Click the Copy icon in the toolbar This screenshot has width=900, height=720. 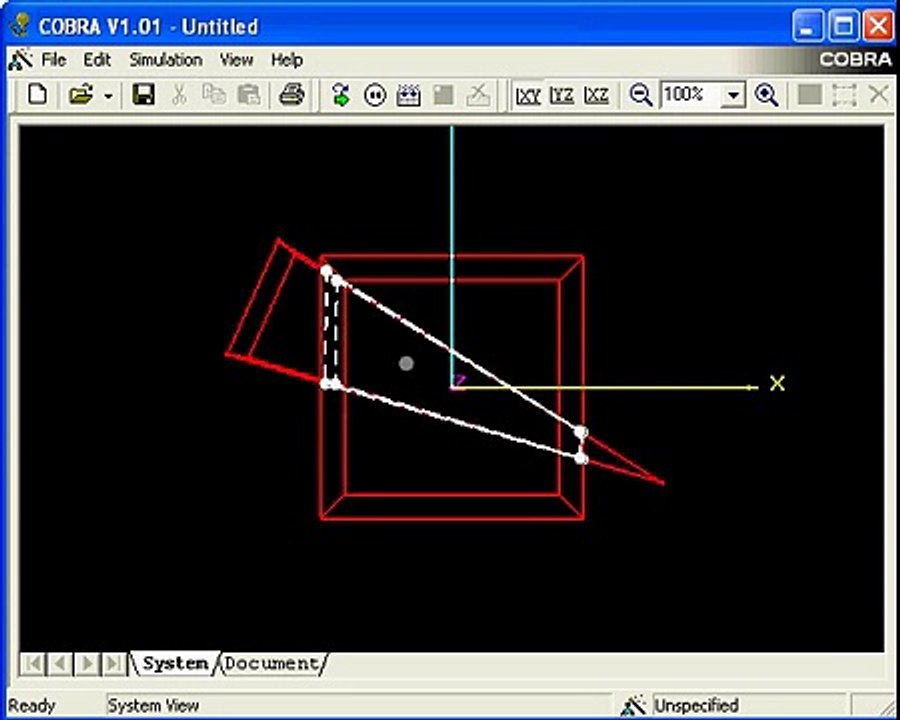[x=214, y=94]
